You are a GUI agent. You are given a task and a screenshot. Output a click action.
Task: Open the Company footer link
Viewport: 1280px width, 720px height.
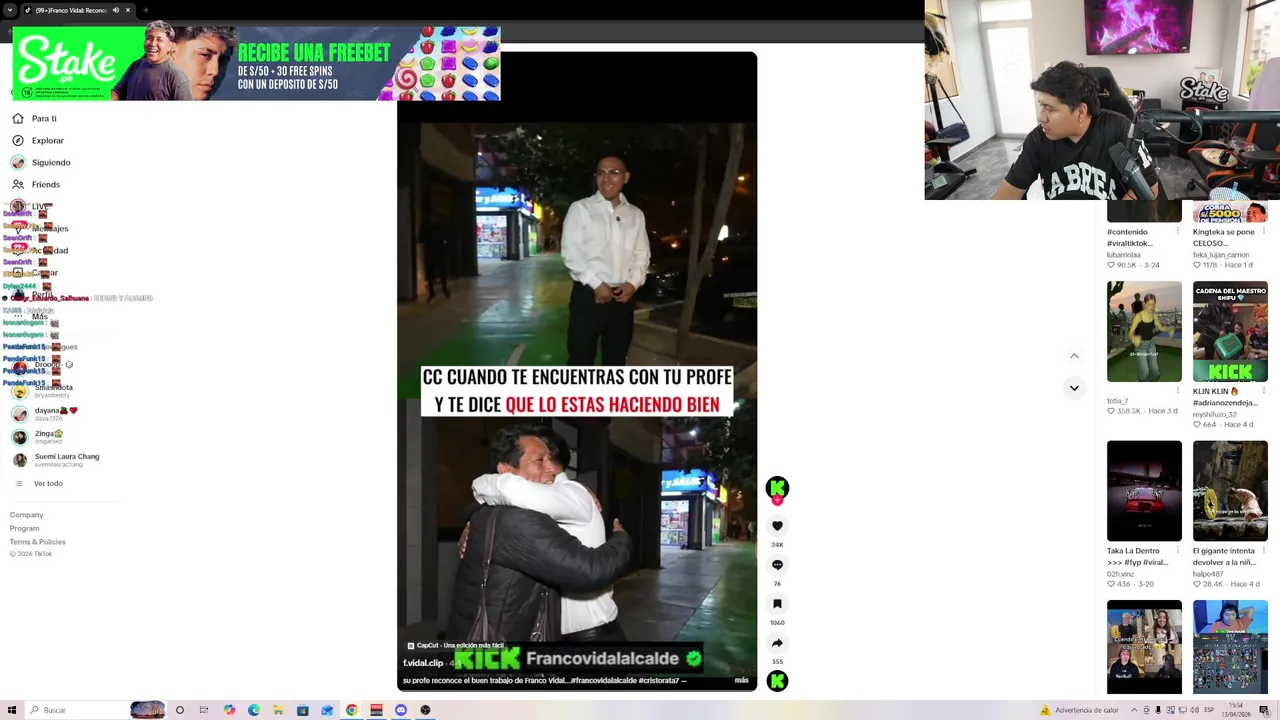tap(27, 515)
